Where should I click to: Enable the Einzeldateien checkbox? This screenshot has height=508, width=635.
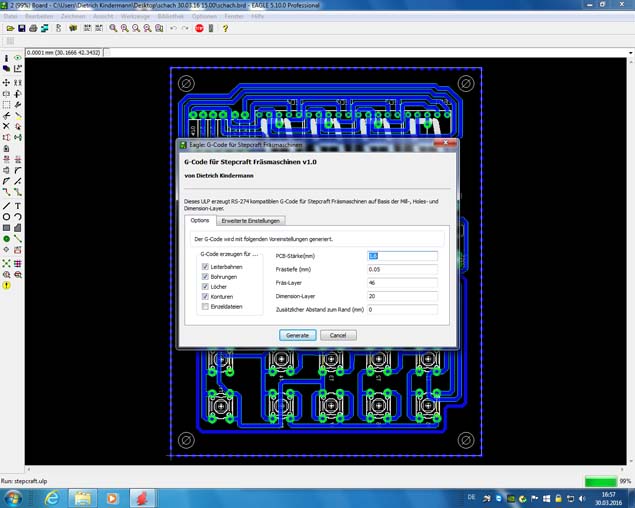pos(205,307)
